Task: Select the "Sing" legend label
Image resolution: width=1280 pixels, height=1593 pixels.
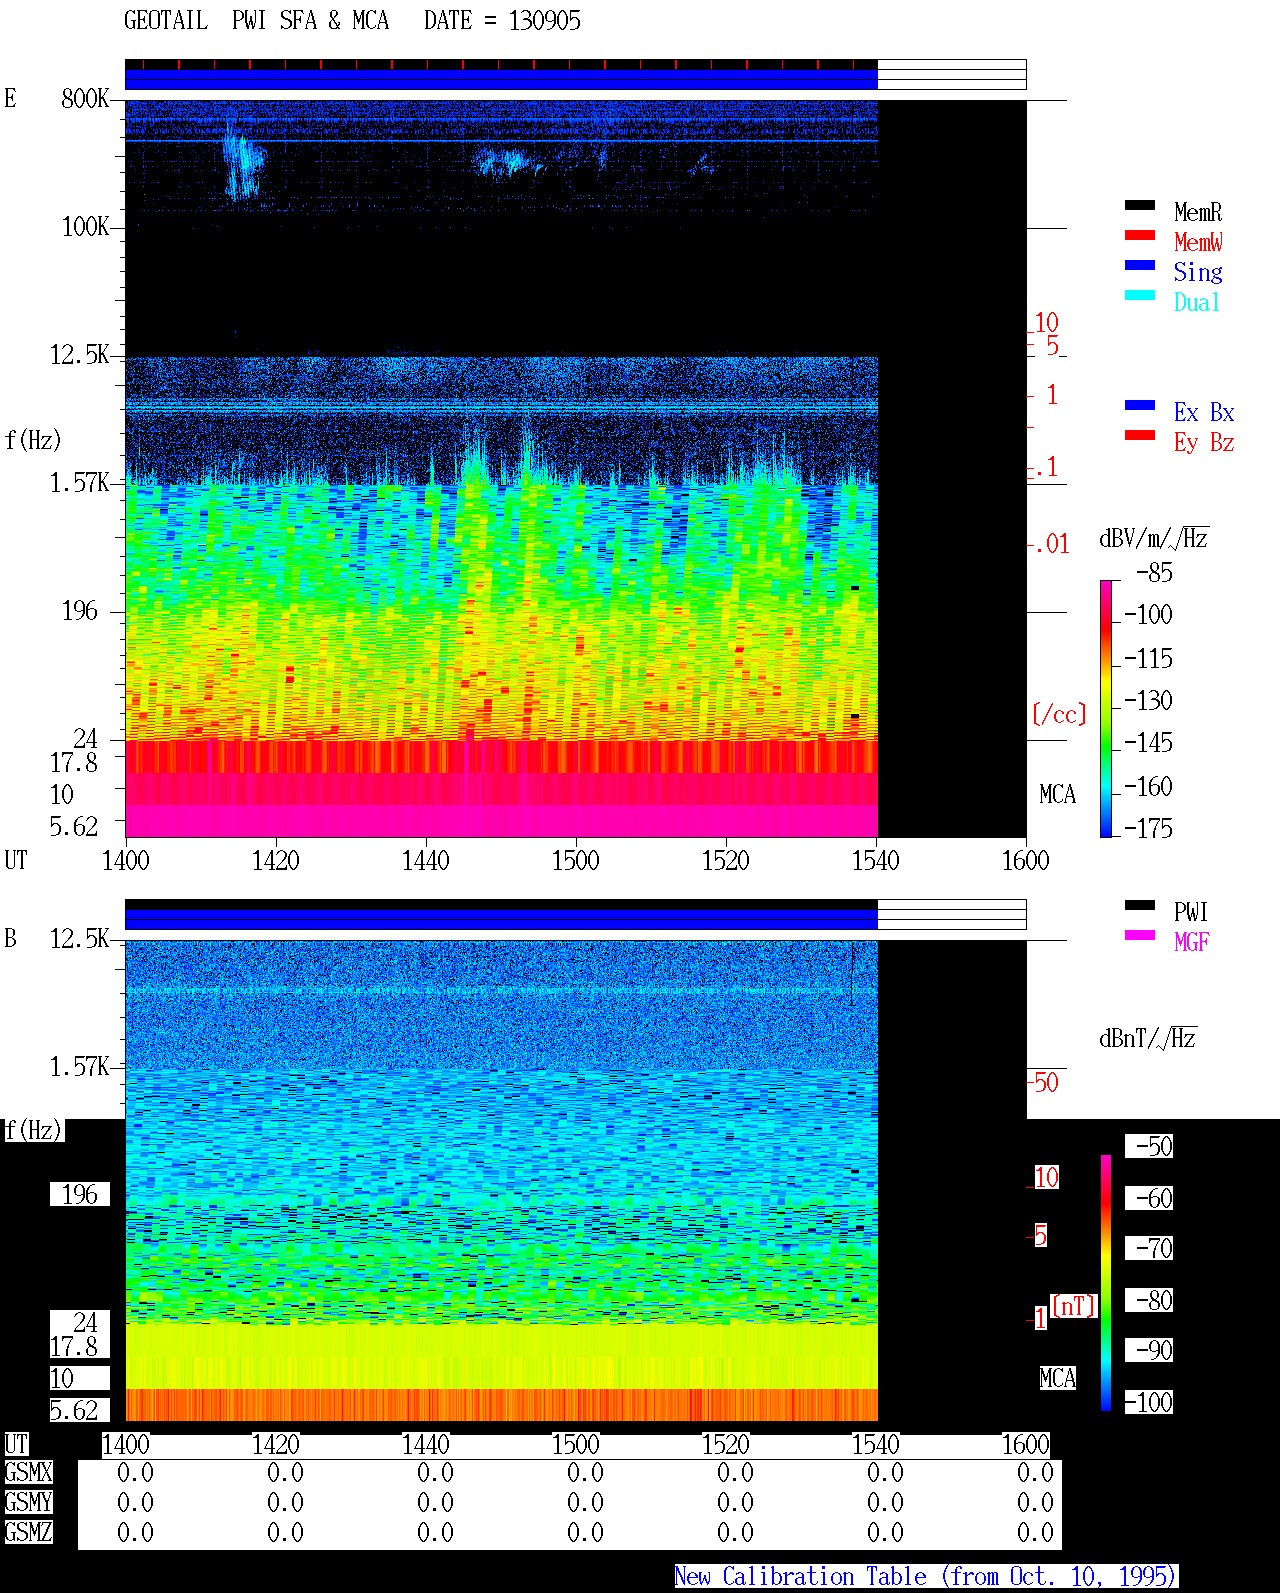Action: (1198, 272)
